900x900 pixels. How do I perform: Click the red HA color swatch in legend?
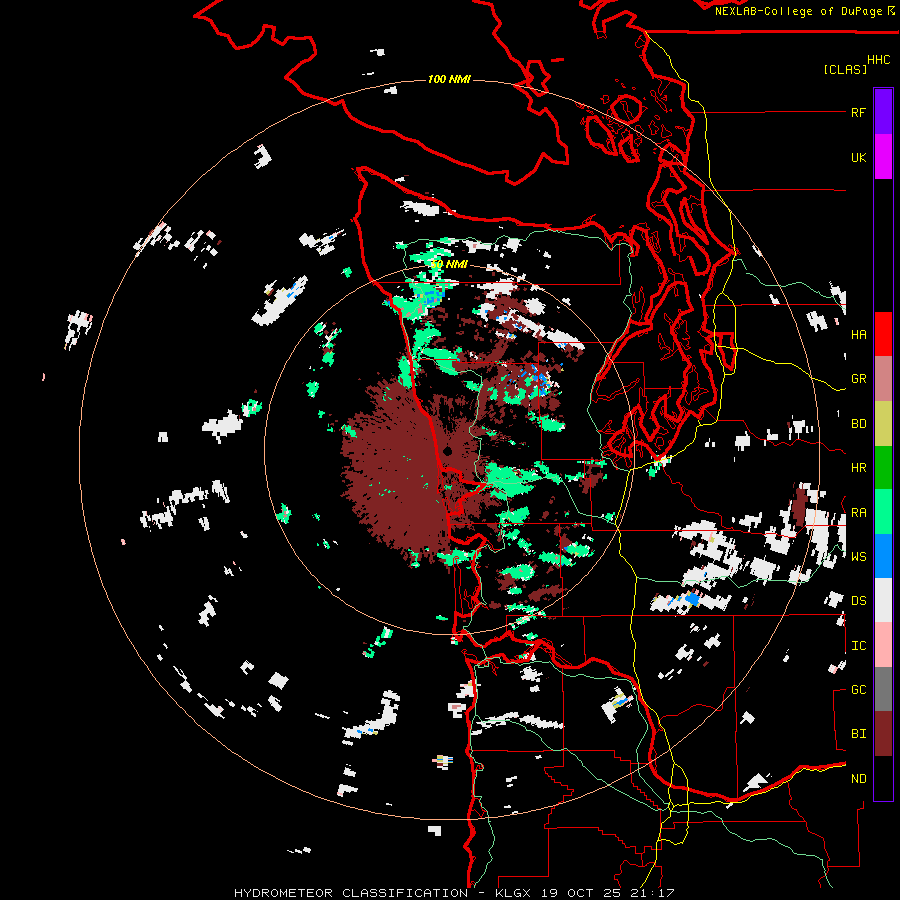click(x=883, y=334)
